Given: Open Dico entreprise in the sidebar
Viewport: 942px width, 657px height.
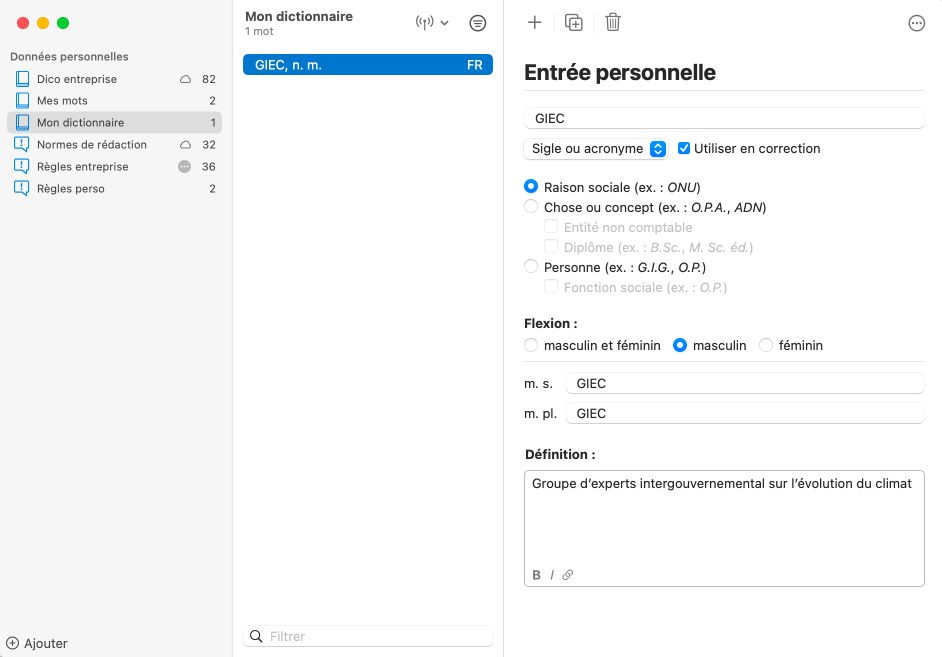Looking at the screenshot, I should click(77, 79).
